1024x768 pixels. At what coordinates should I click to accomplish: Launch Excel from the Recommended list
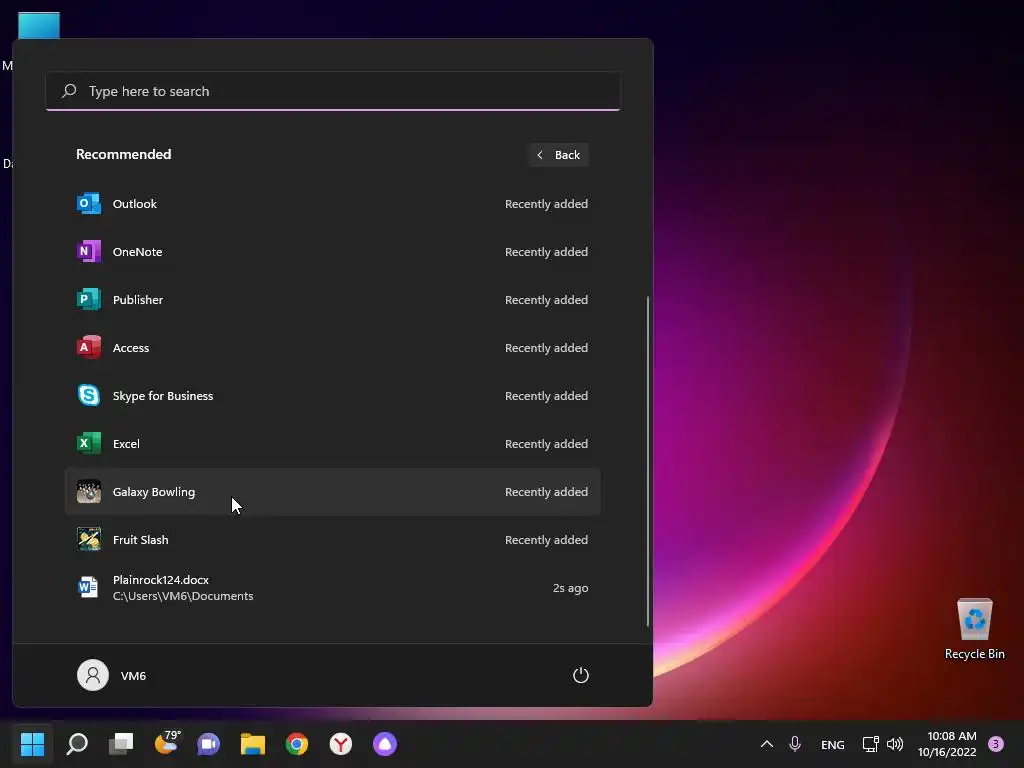[332, 443]
